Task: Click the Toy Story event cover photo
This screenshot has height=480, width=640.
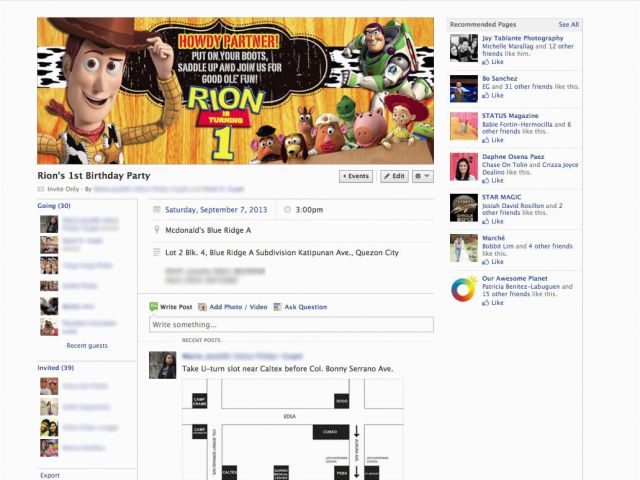Action: (236, 91)
